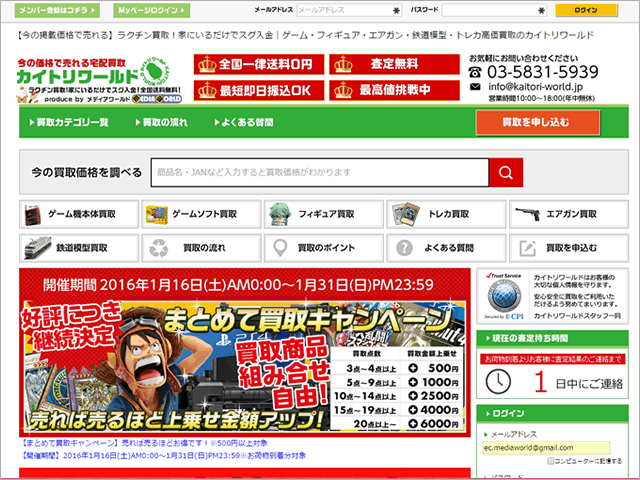Open よくある質問 tile with question icon

coord(446,248)
